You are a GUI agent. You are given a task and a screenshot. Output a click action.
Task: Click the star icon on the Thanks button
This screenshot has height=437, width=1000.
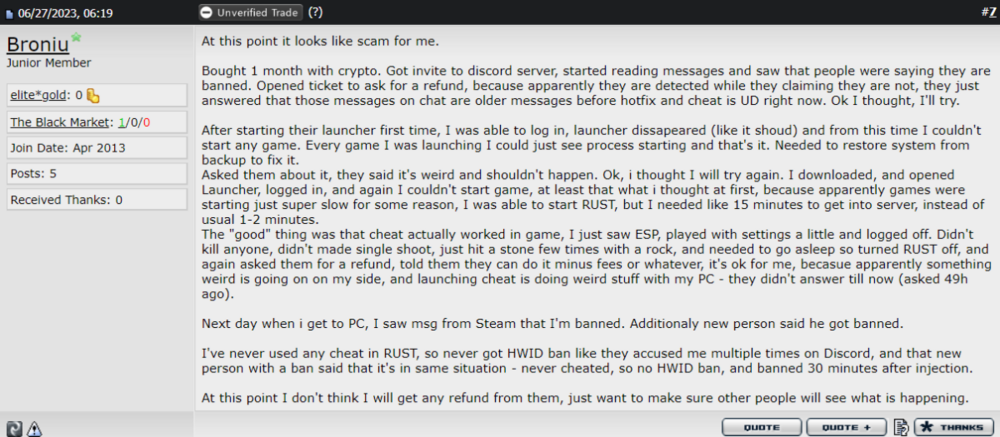click(925, 427)
